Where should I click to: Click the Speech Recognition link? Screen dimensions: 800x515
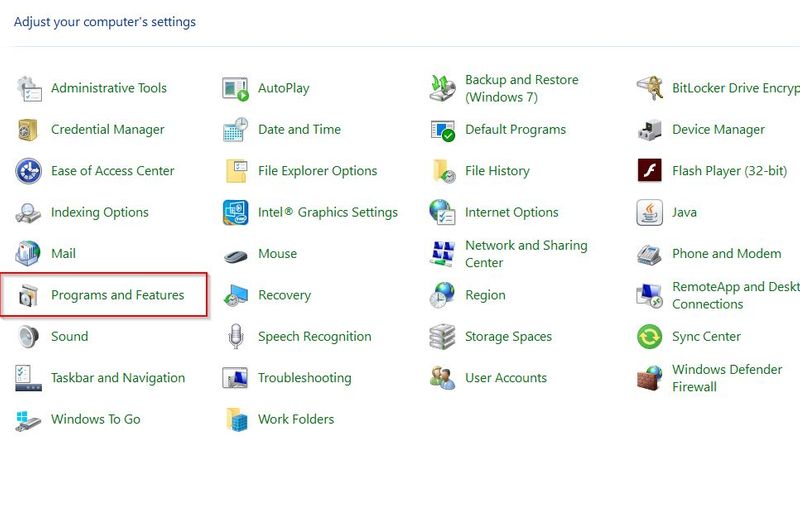click(314, 336)
